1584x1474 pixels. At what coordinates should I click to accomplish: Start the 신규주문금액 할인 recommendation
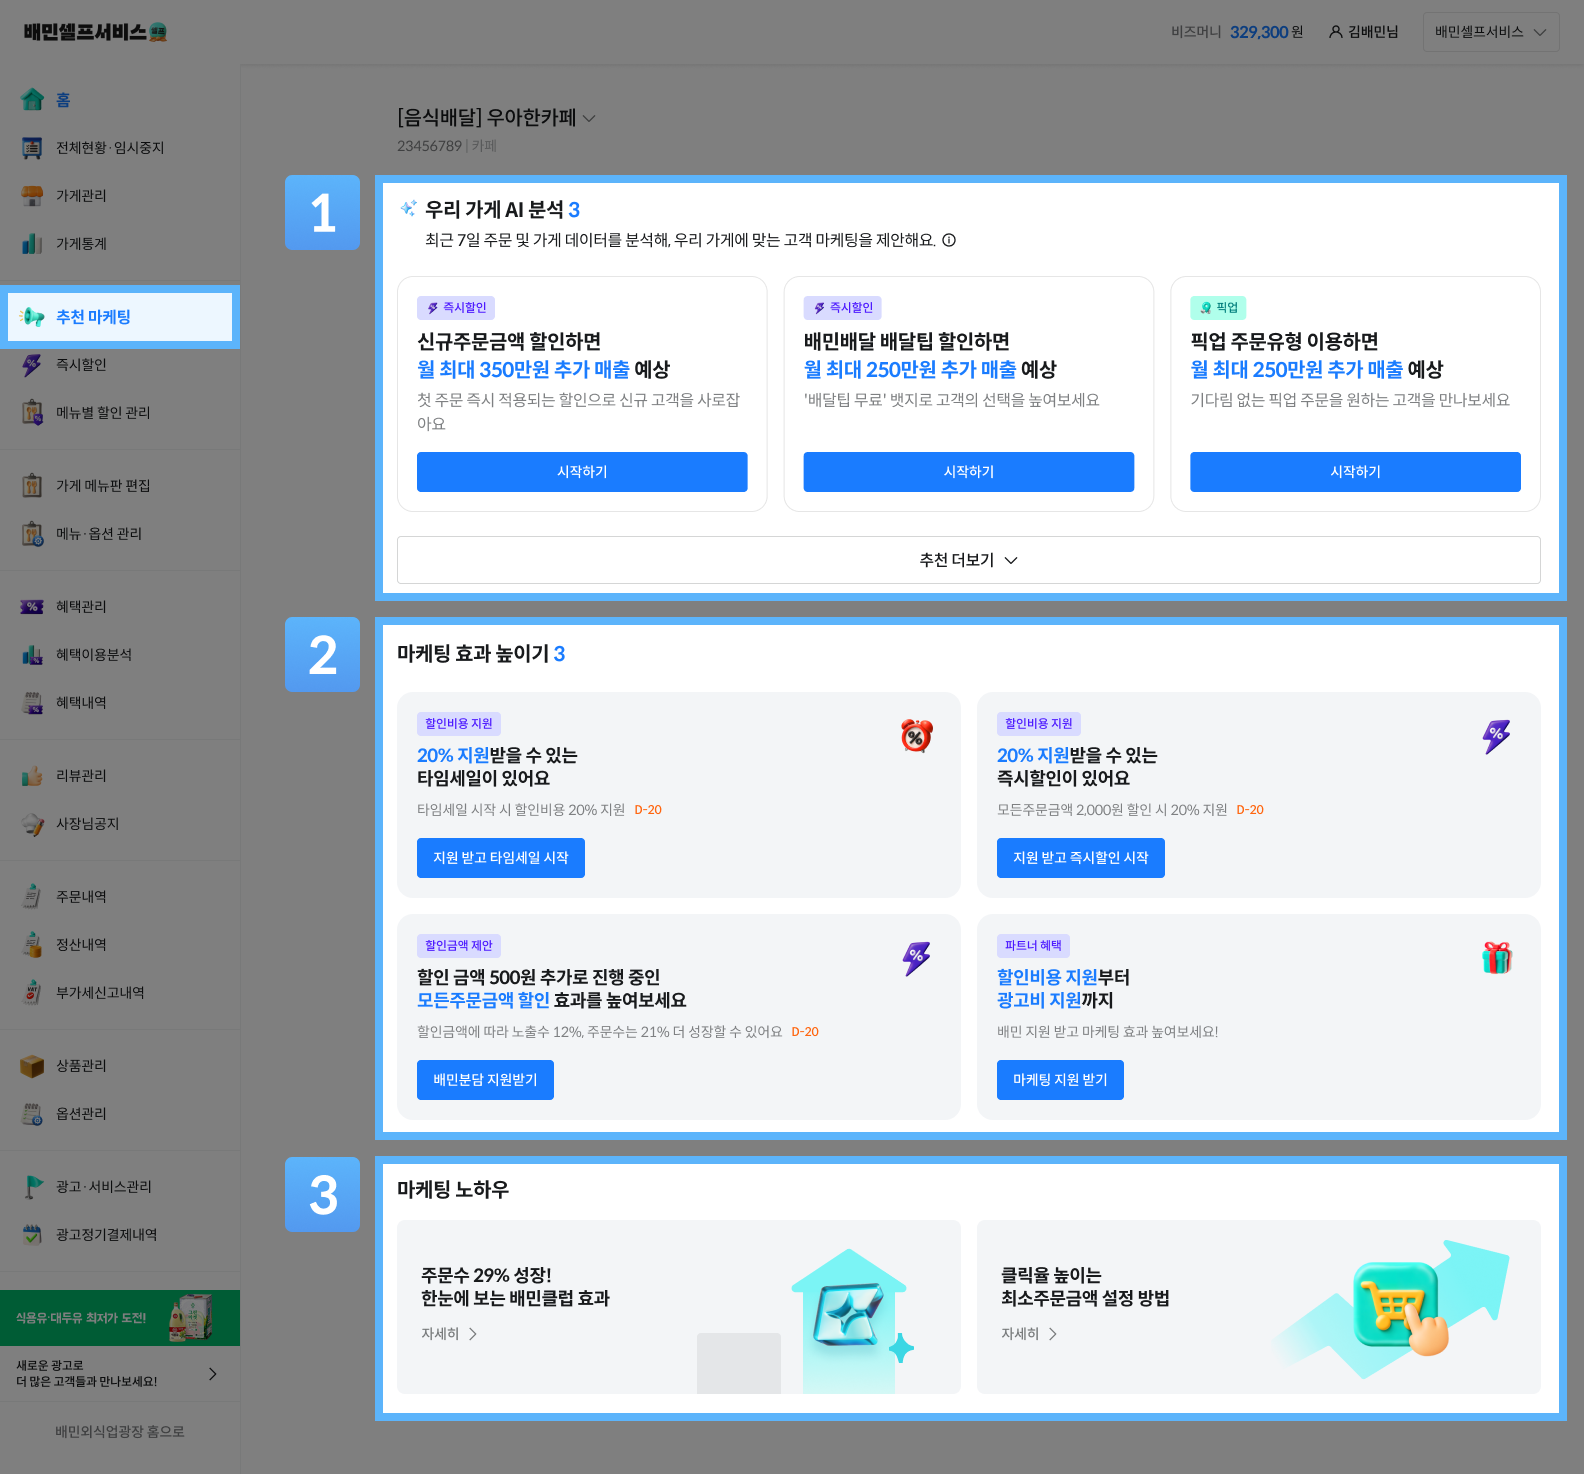coord(582,472)
